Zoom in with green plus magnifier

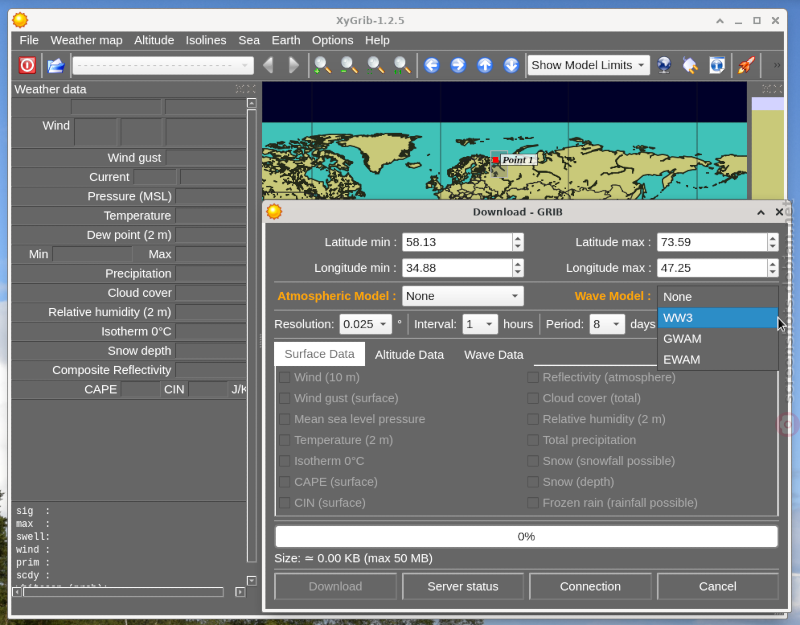coord(322,65)
